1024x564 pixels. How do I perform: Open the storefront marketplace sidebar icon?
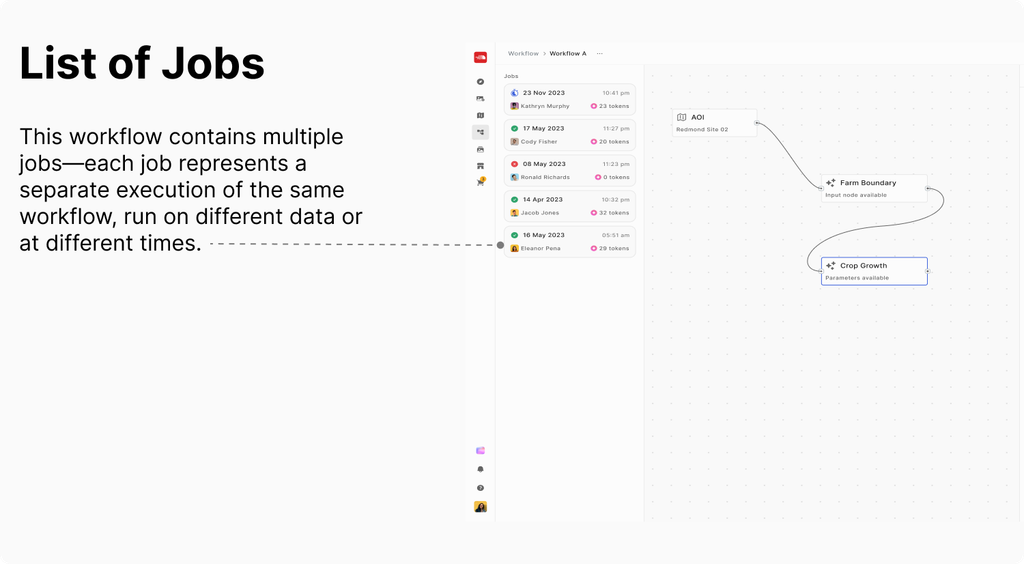480,166
